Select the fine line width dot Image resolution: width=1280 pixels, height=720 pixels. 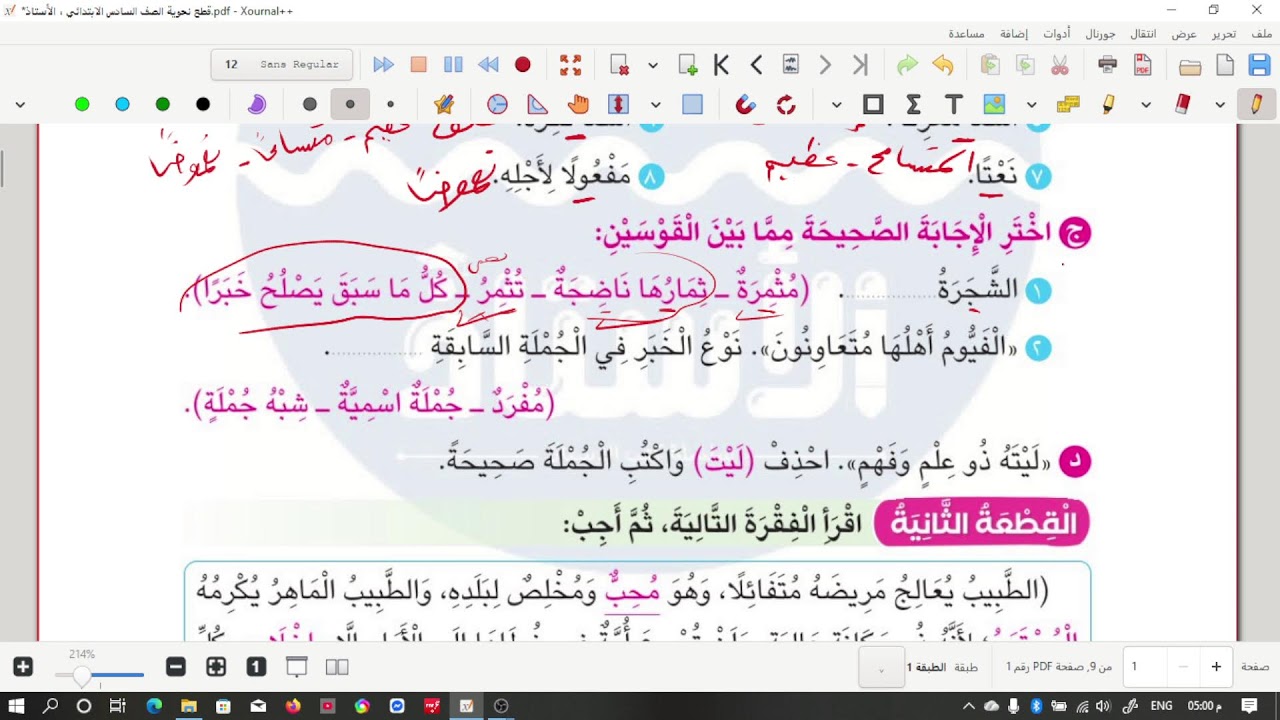[x=390, y=104]
